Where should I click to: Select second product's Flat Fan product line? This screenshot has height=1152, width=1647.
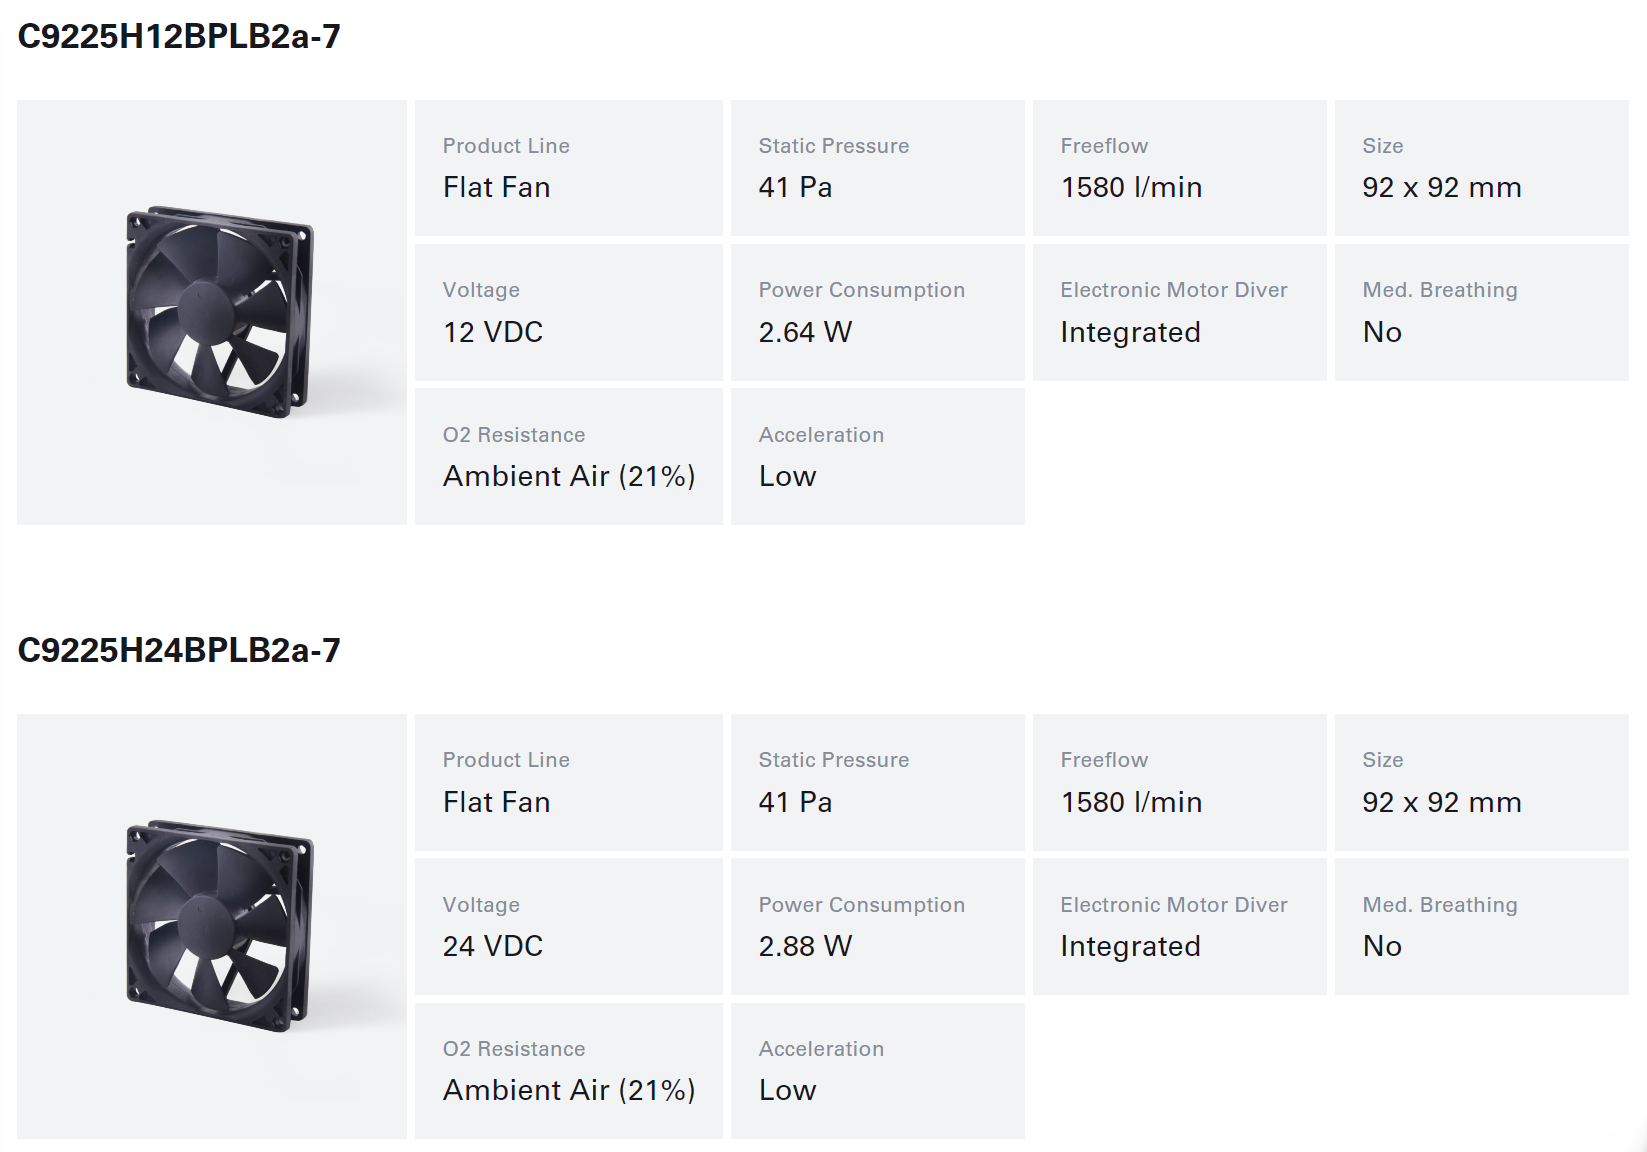click(569, 782)
